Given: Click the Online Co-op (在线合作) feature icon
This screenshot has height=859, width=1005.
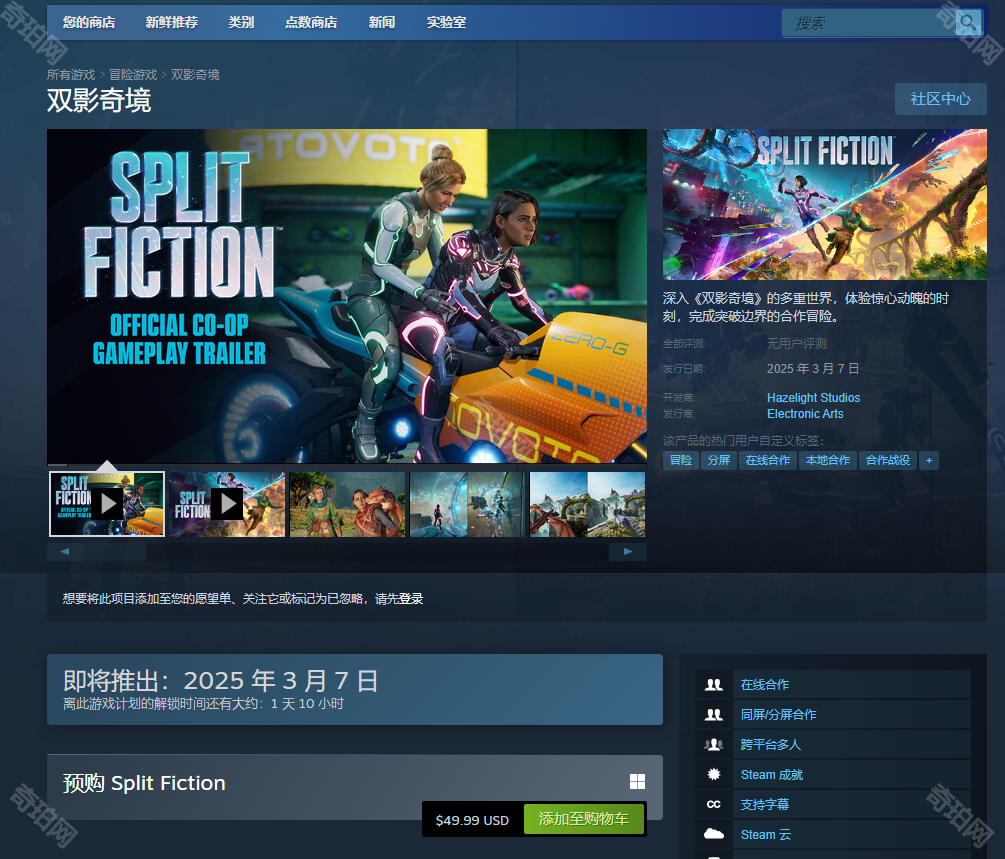Looking at the screenshot, I should tap(714, 685).
